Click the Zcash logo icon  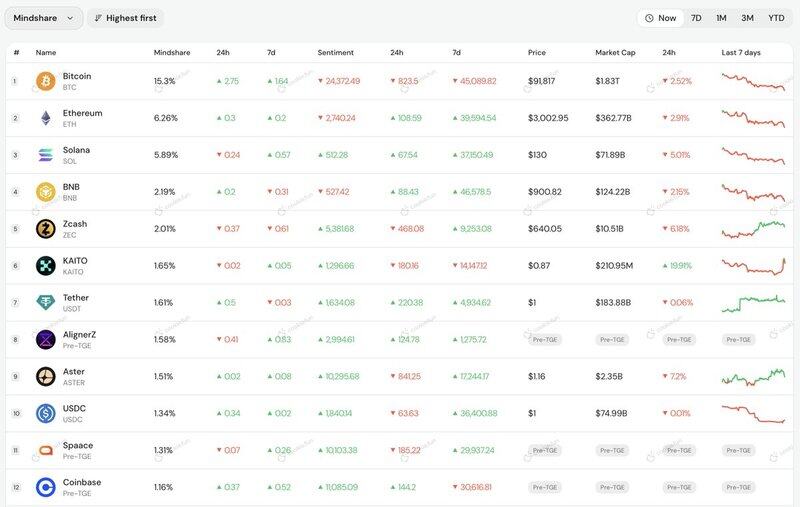point(45,229)
